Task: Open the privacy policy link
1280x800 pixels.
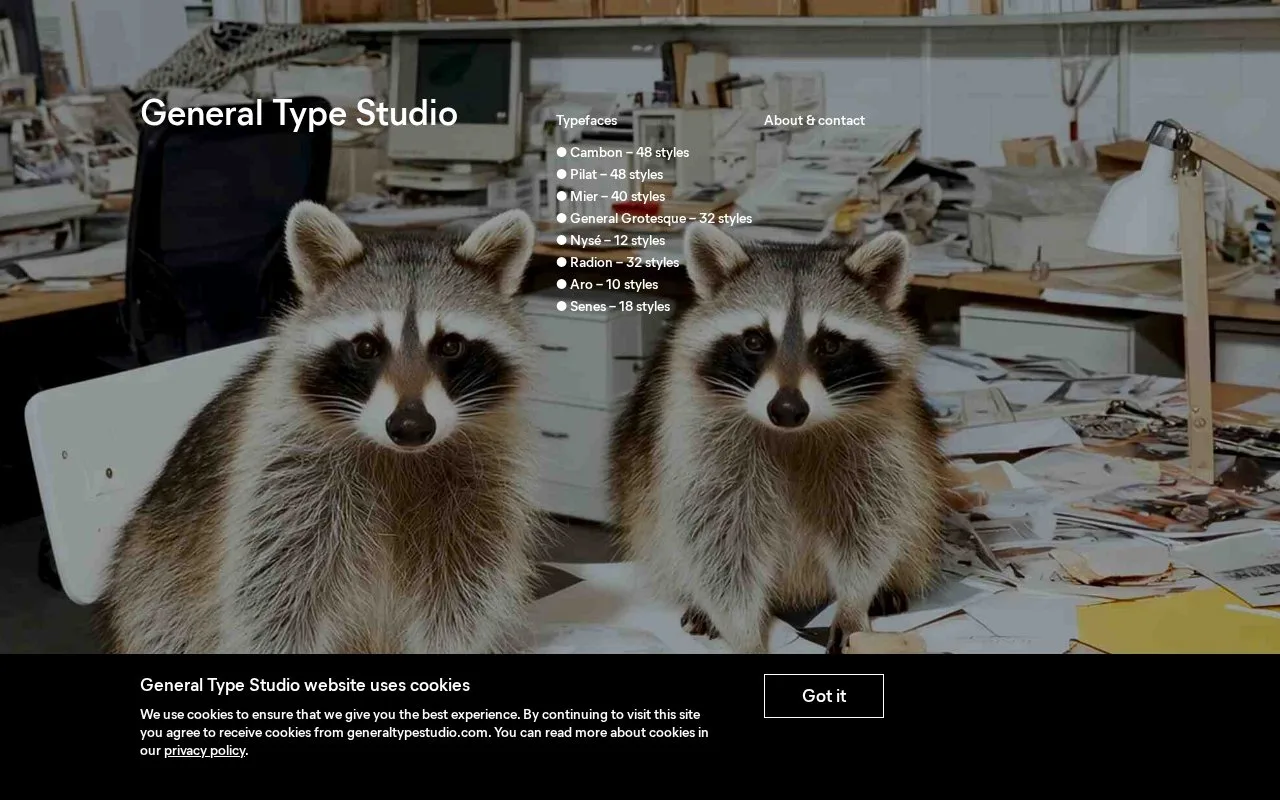Action: click(205, 750)
